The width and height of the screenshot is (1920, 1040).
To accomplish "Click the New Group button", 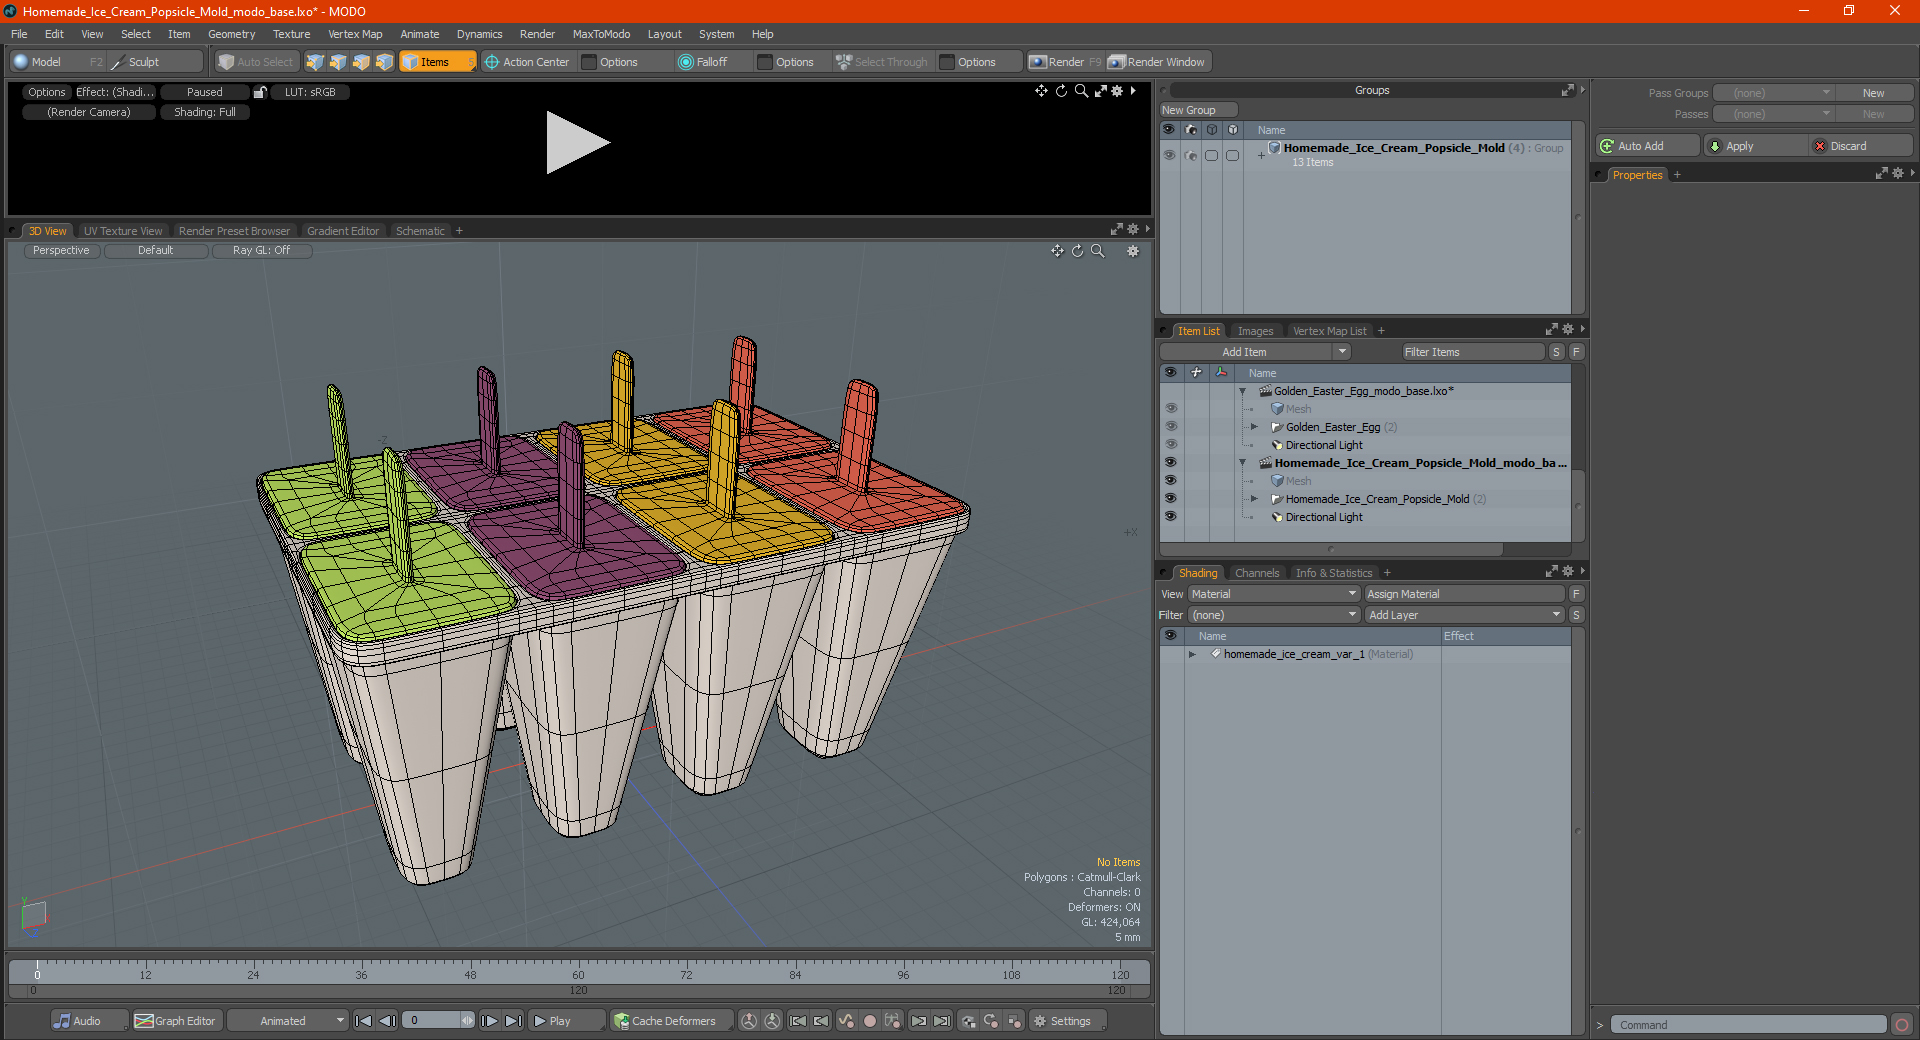I will tap(1198, 110).
